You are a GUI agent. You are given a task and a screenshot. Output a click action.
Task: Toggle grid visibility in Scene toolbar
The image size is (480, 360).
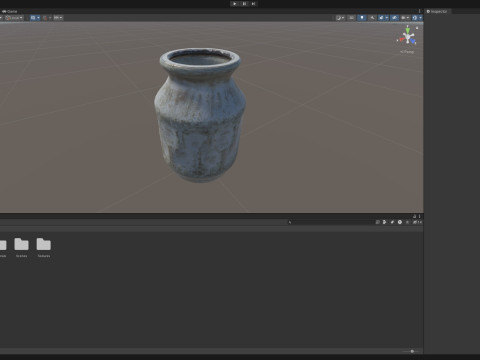point(33,18)
